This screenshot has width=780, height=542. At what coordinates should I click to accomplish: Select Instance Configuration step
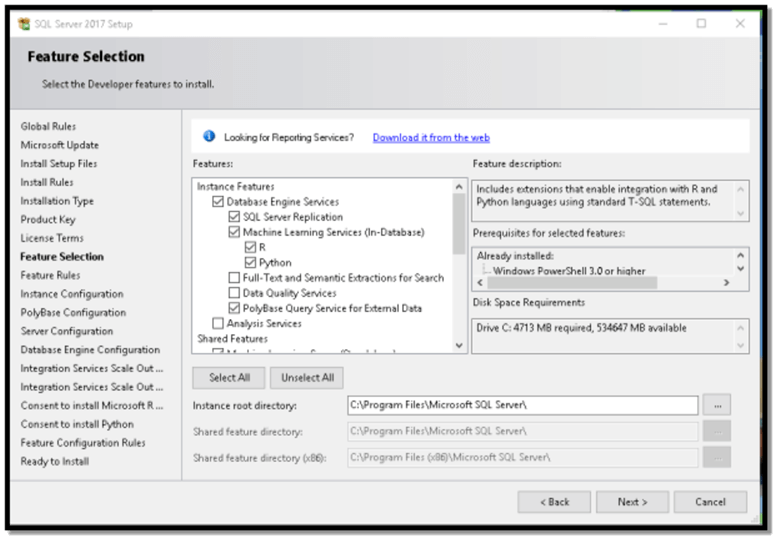pyautogui.click(x=72, y=294)
